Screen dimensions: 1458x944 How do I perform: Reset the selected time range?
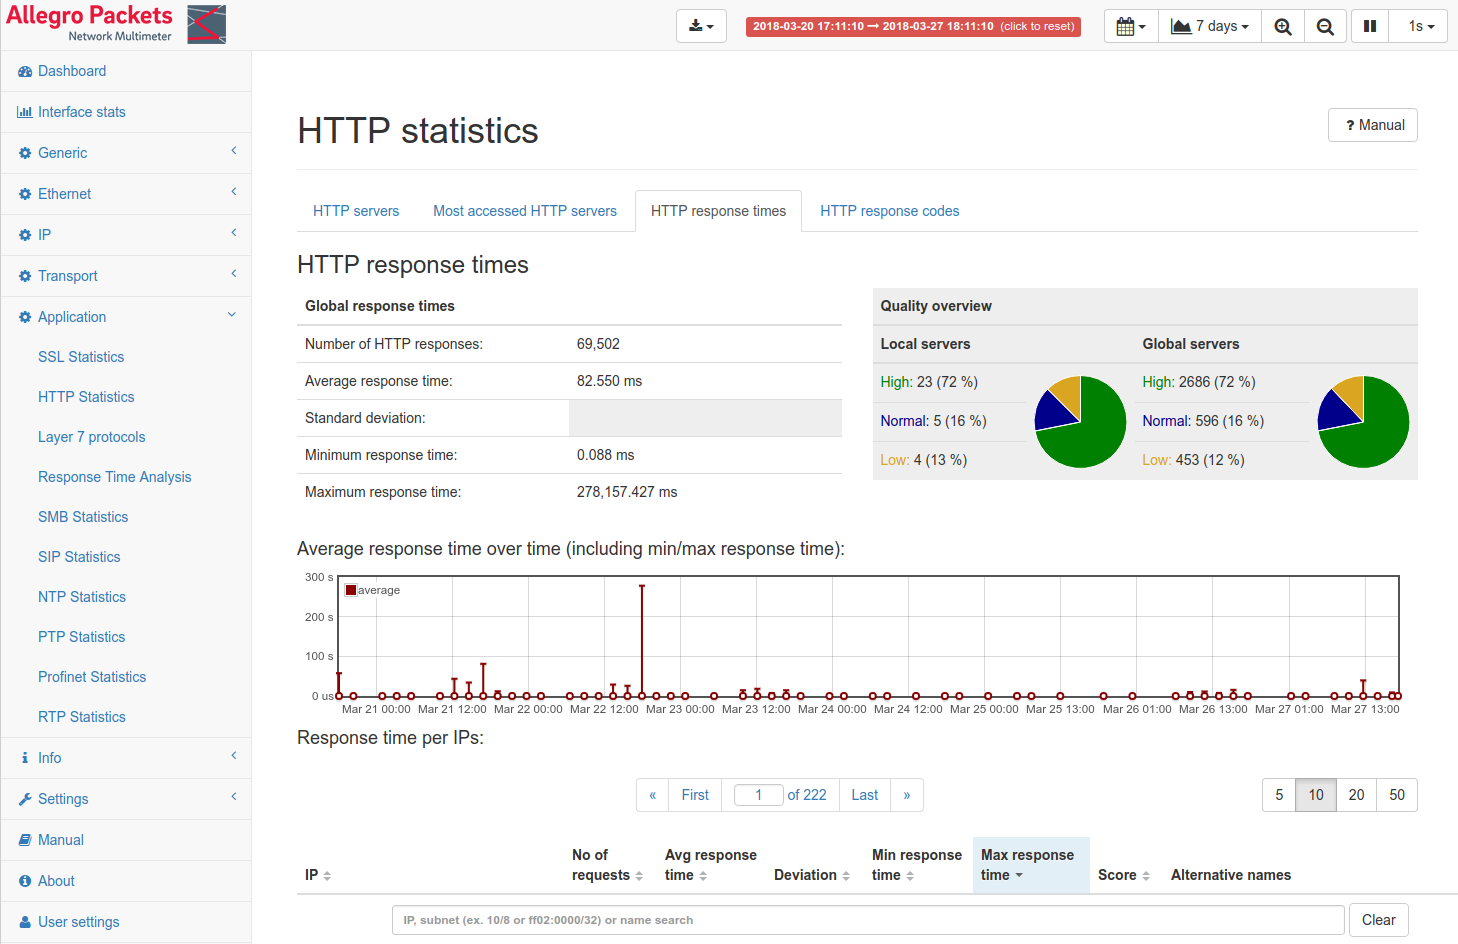(913, 27)
